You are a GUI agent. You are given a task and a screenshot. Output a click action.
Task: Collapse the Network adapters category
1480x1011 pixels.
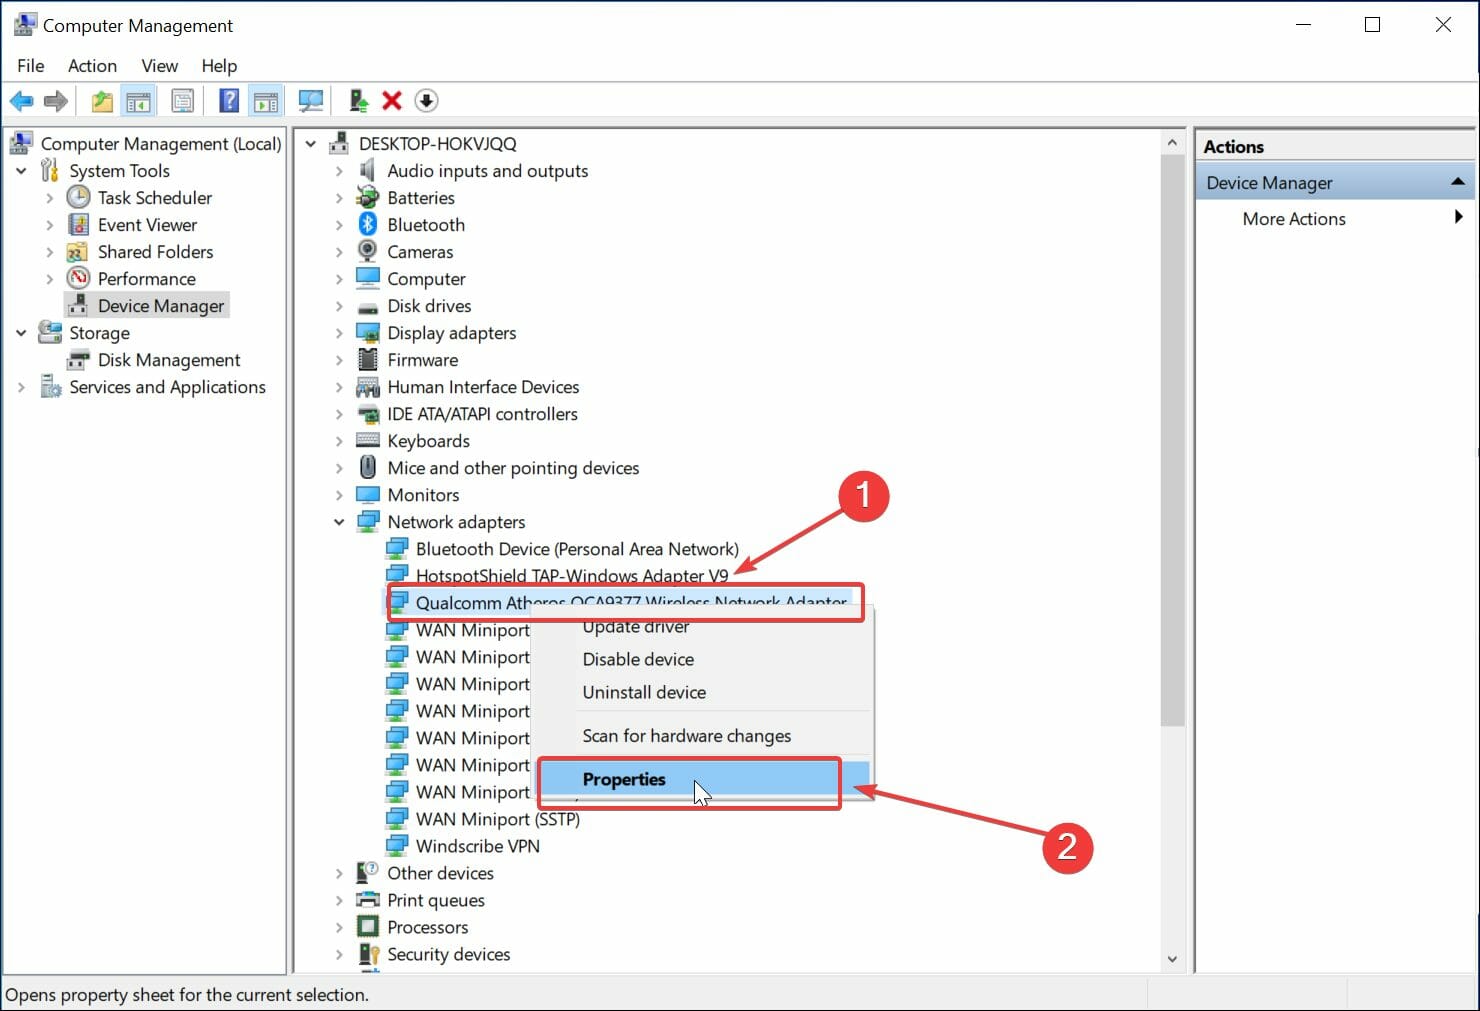coord(339,522)
